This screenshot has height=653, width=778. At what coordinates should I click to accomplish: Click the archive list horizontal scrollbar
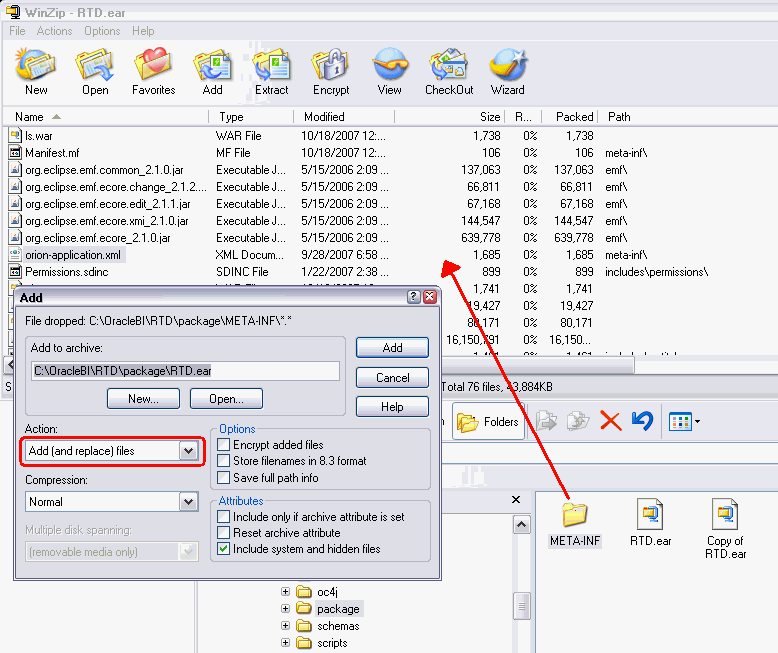coord(536,365)
